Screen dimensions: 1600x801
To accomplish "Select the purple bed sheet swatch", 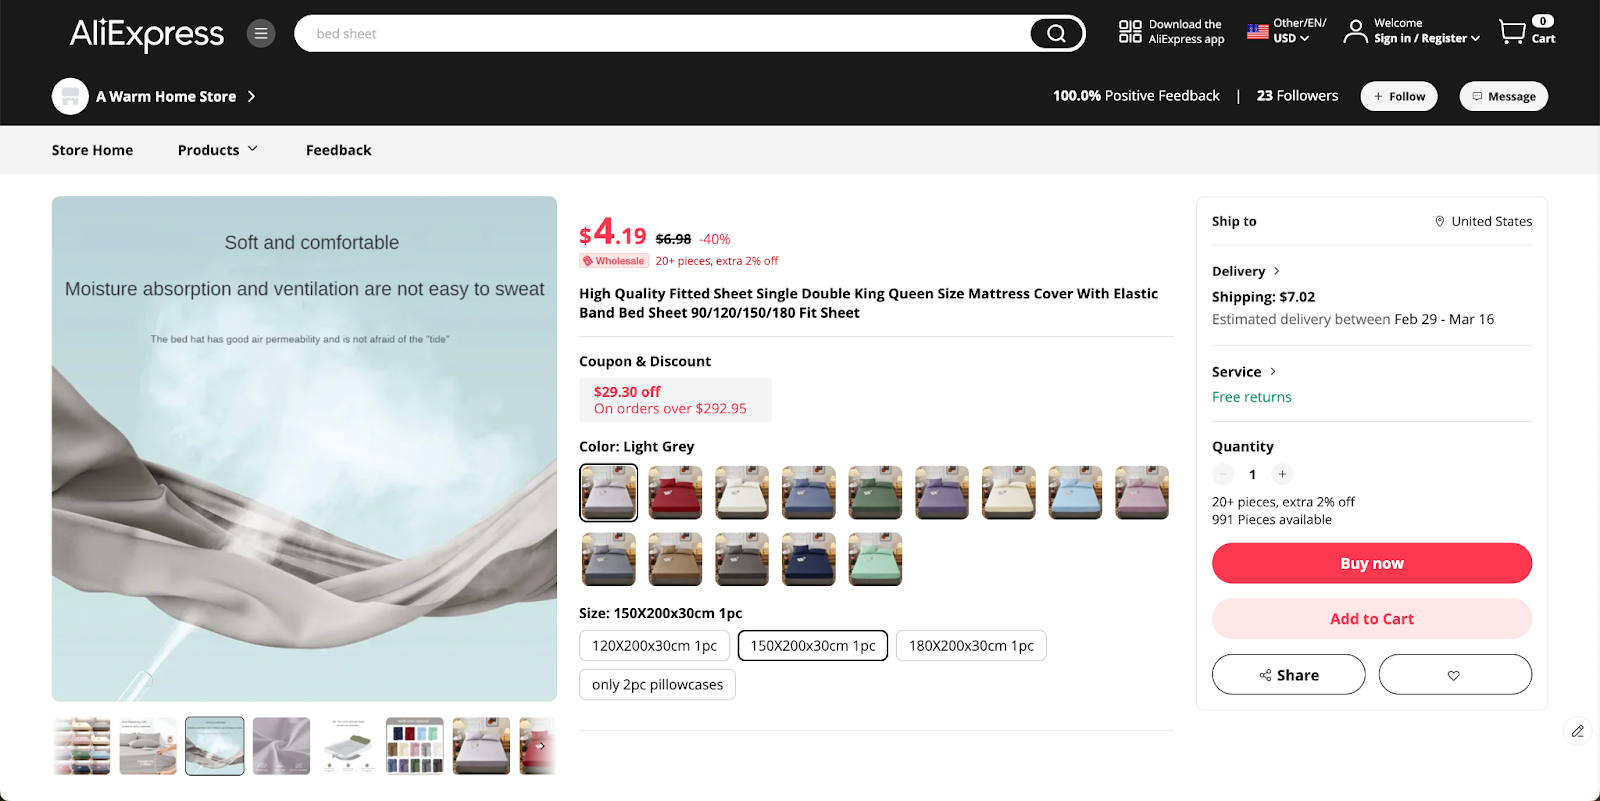I will pyautogui.click(x=942, y=492).
